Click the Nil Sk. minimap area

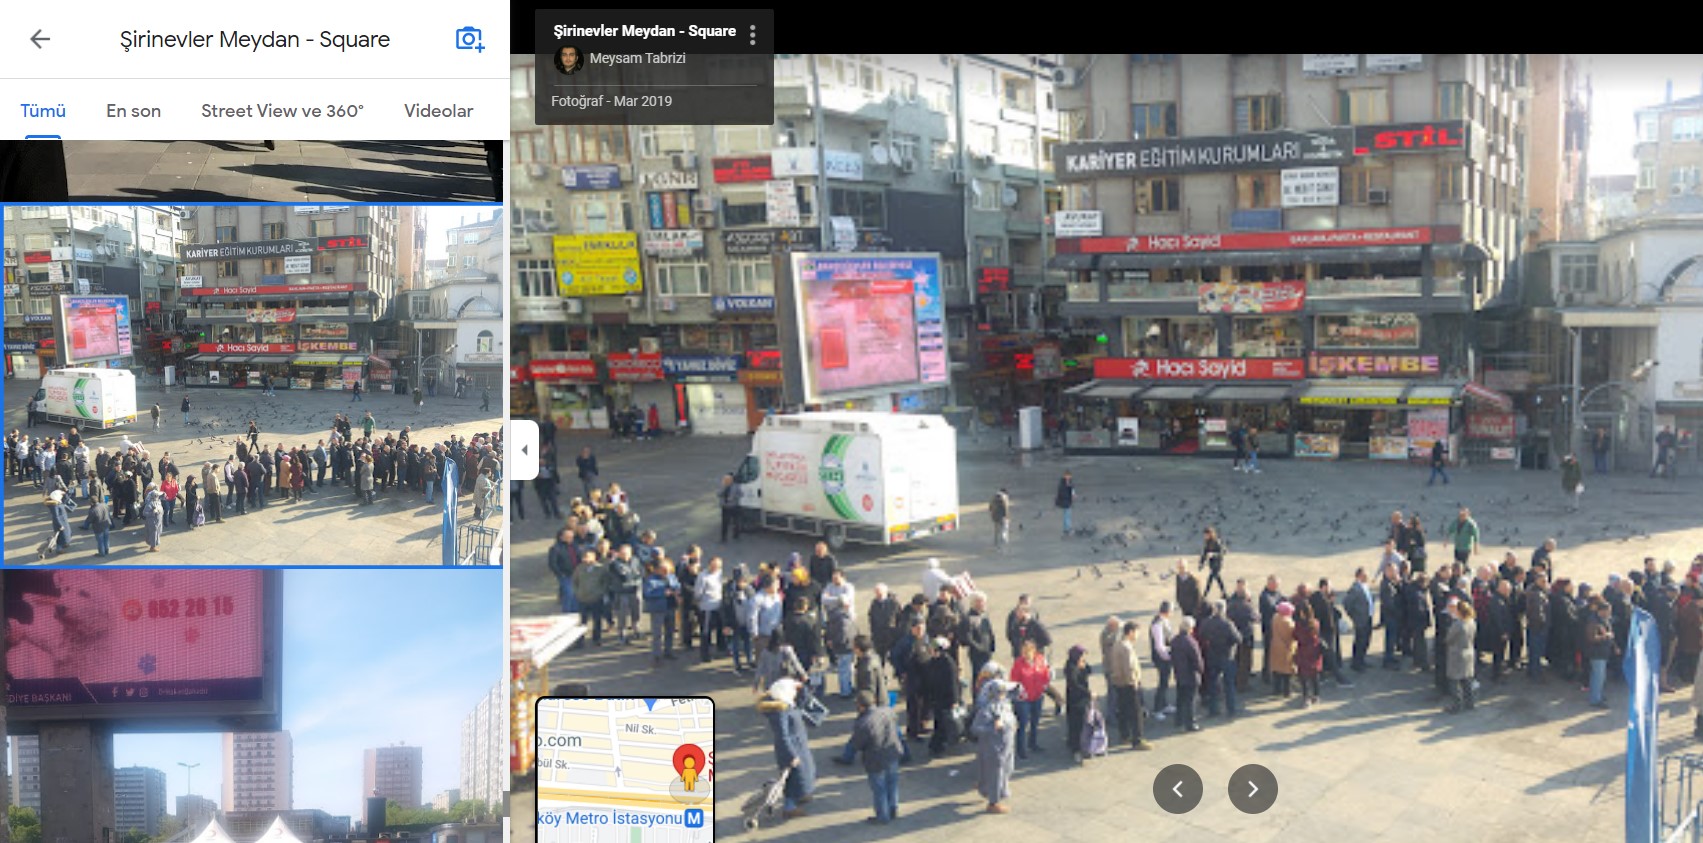639,729
